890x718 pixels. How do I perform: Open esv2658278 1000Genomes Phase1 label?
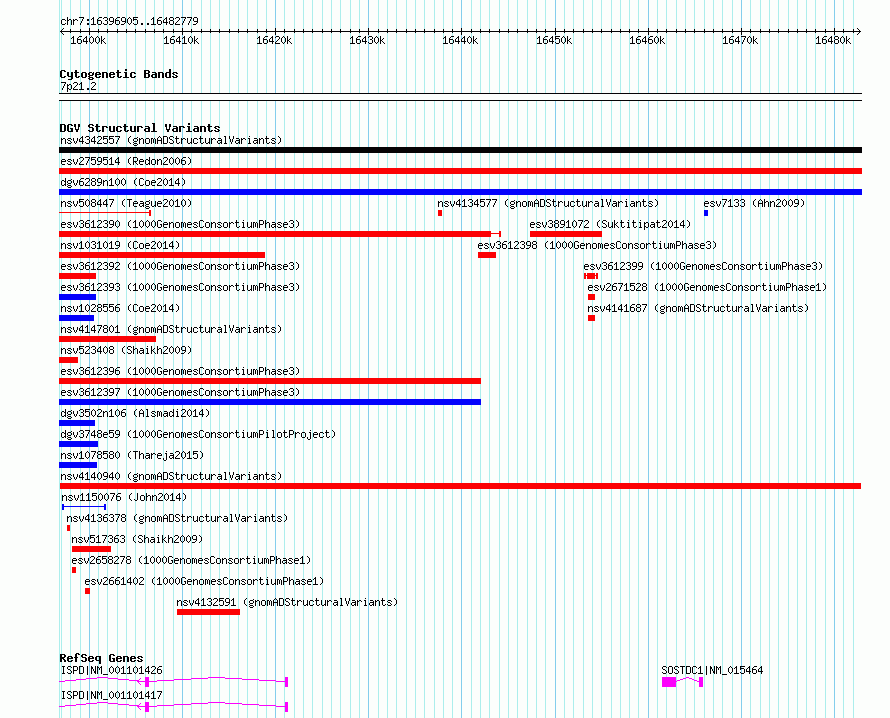pos(191,560)
